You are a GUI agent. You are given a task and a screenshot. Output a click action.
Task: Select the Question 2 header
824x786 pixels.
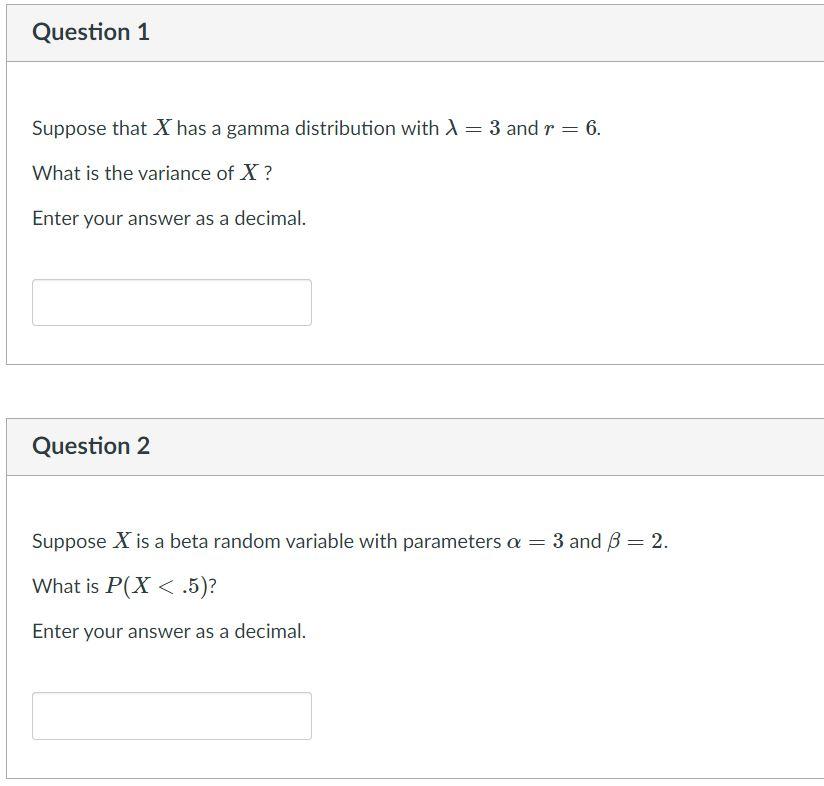pos(90,446)
